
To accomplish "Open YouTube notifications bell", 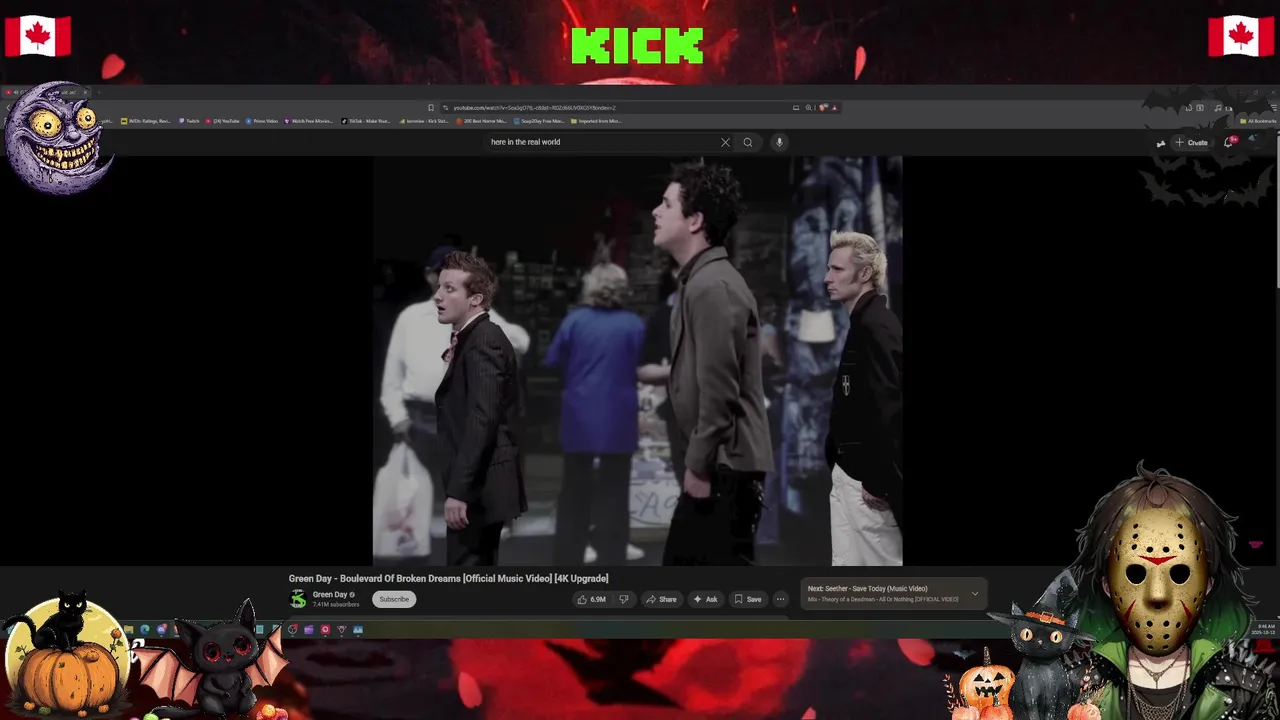I will pyautogui.click(x=1229, y=142).
